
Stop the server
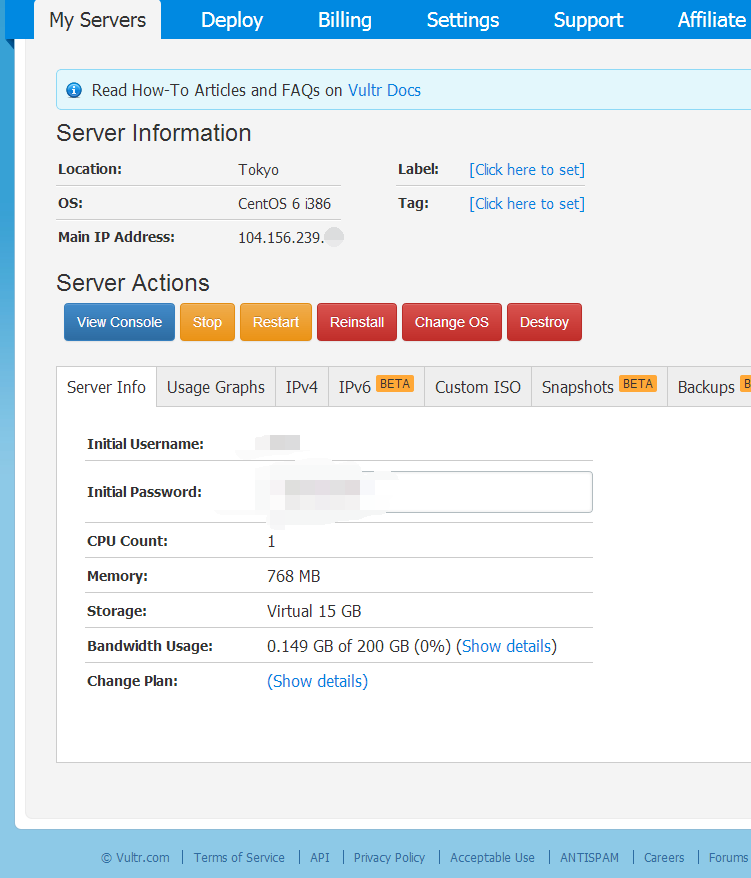coord(207,322)
